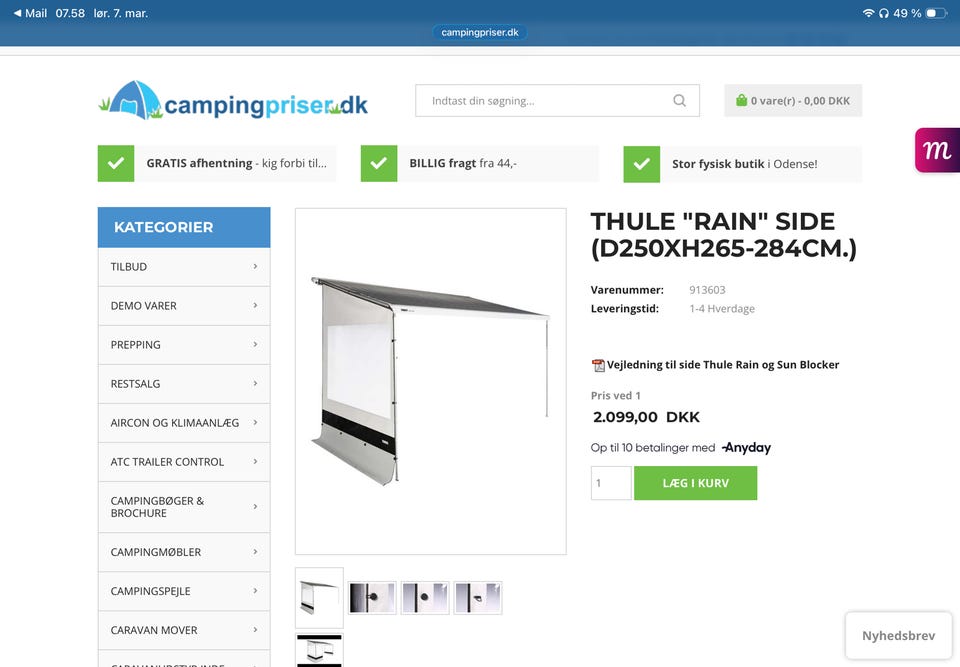
Task: Expand the TILBUD category chevron
Action: pyautogui.click(x=255, y=266)
